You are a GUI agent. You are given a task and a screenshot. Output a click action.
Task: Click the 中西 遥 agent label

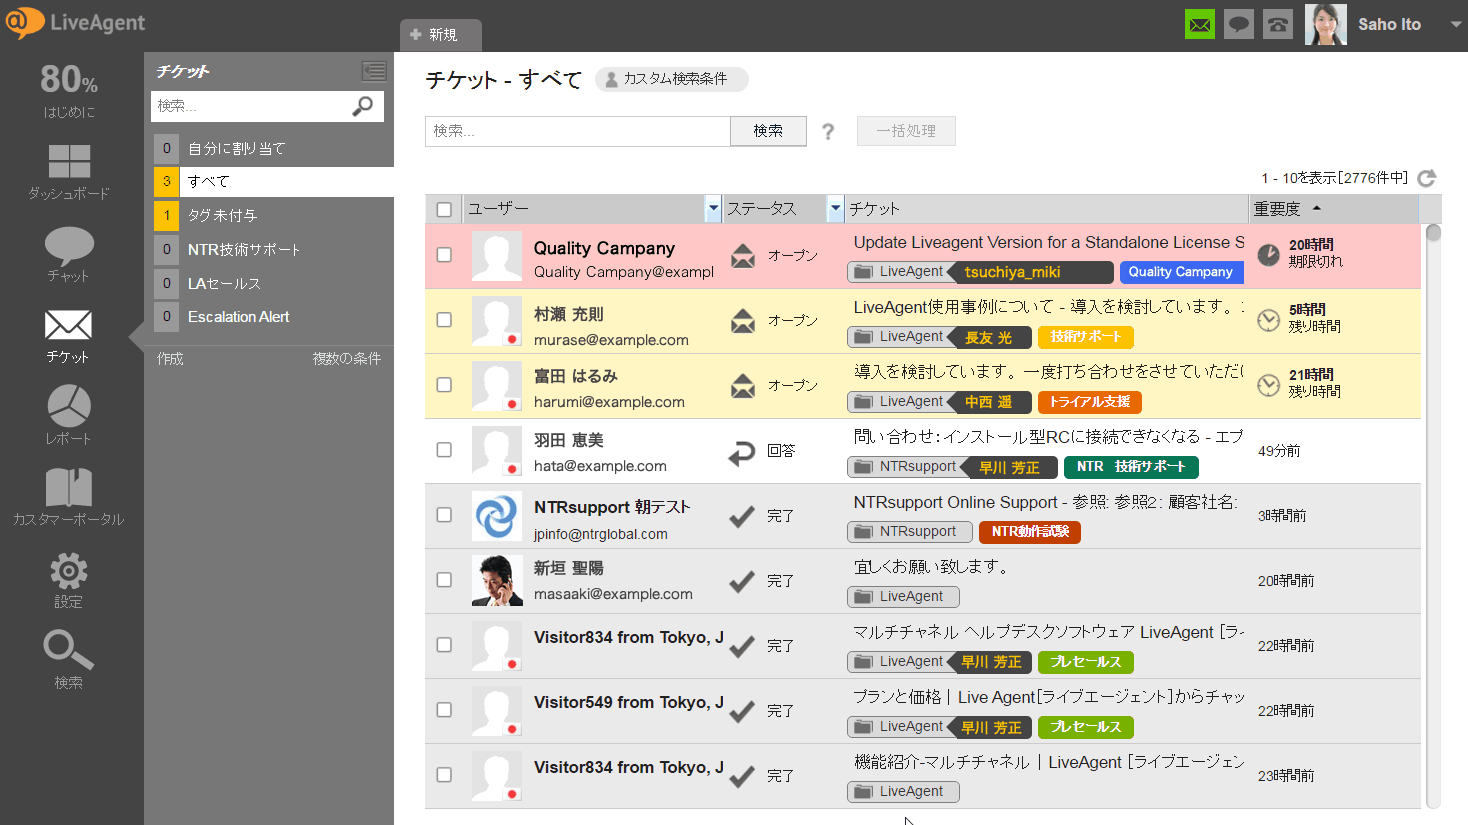(988, 402)
